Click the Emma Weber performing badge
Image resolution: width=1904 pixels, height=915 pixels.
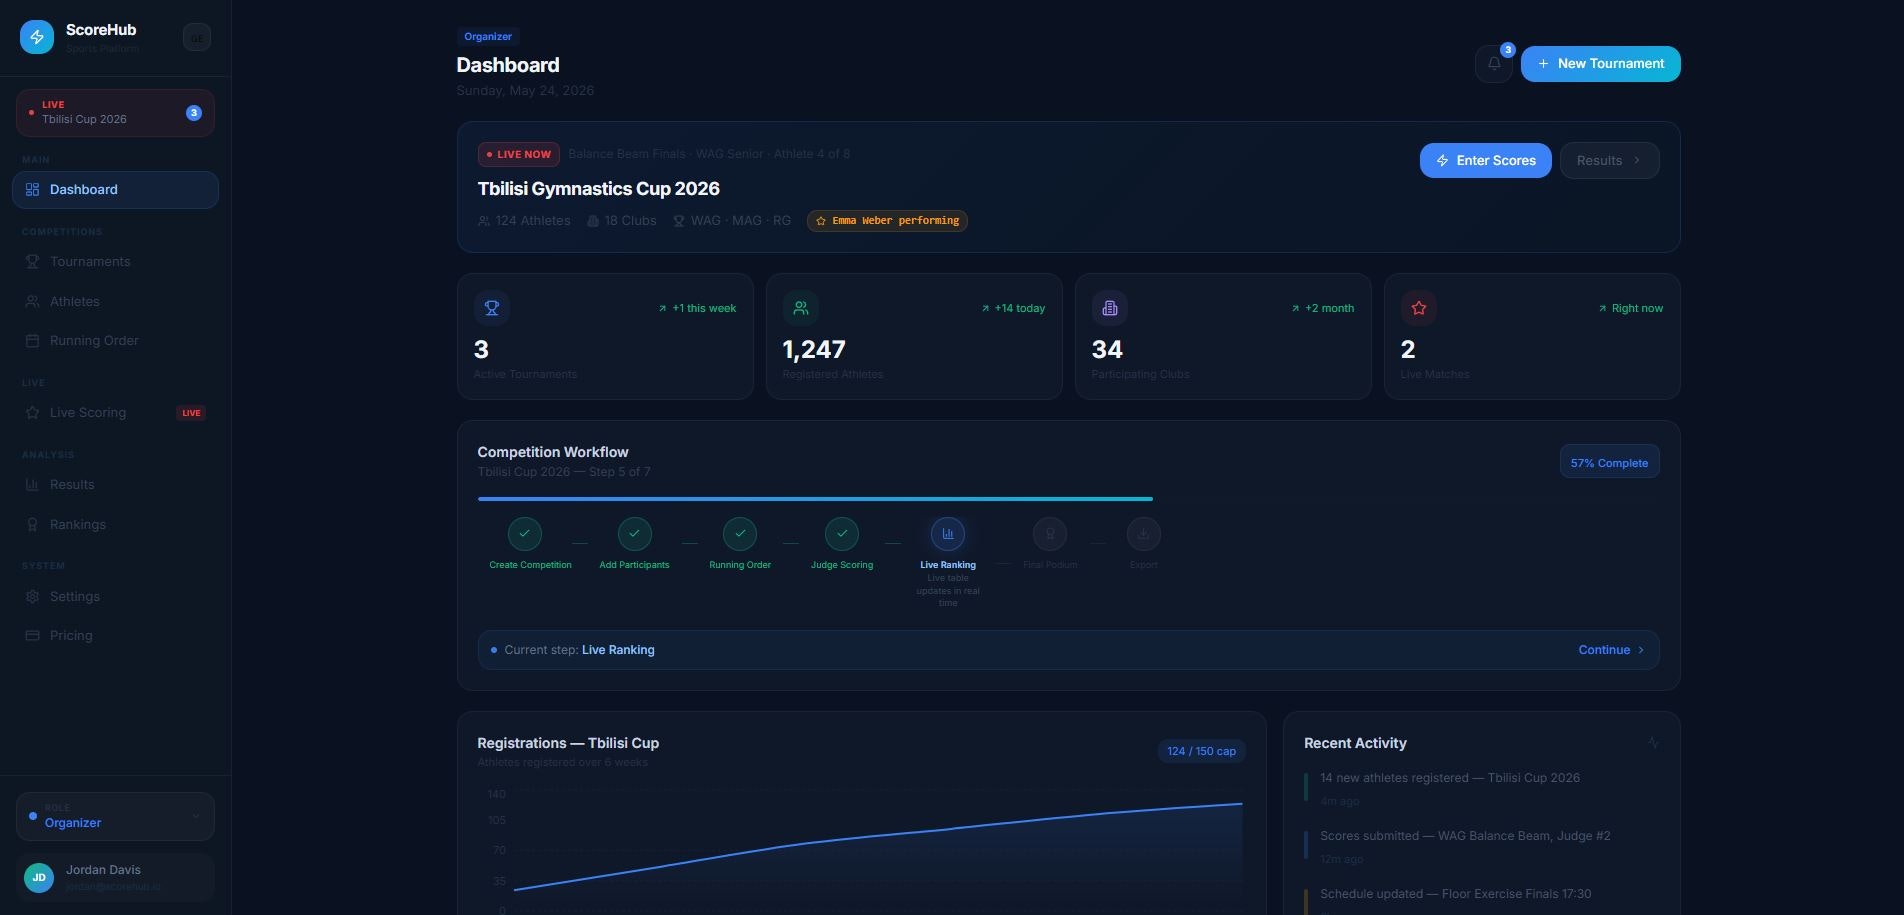coord(887,221)
